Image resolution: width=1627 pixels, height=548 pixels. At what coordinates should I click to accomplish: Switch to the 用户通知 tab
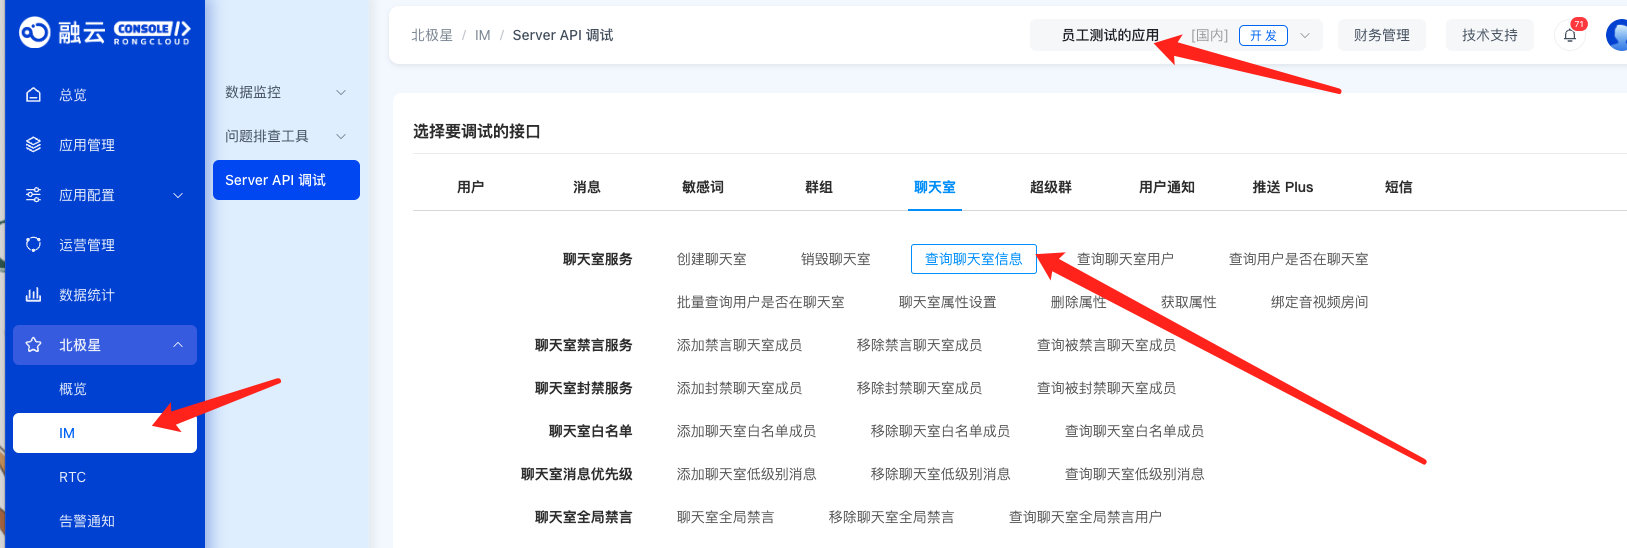tap(1167, 187)
